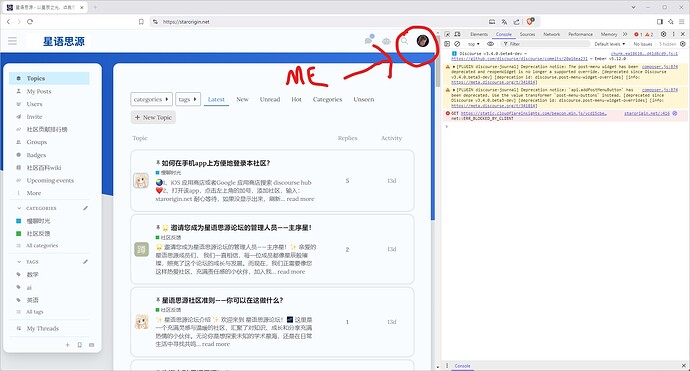
Task: Switch to the Hot tab
Action: coord(296,99)
